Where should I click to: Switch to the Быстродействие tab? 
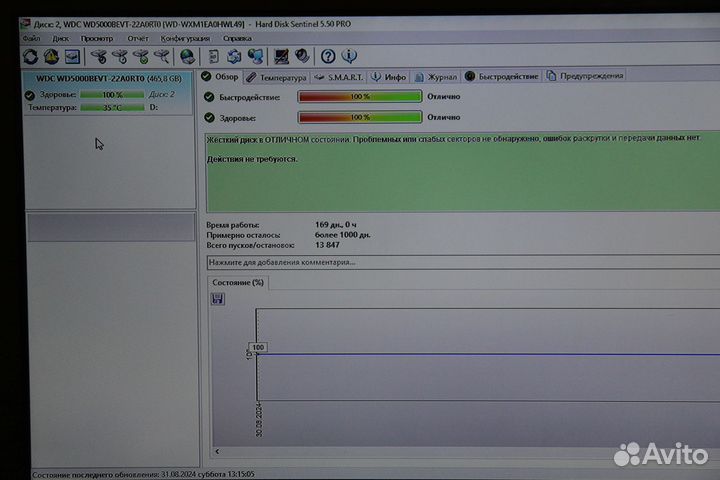coord(502,76)
